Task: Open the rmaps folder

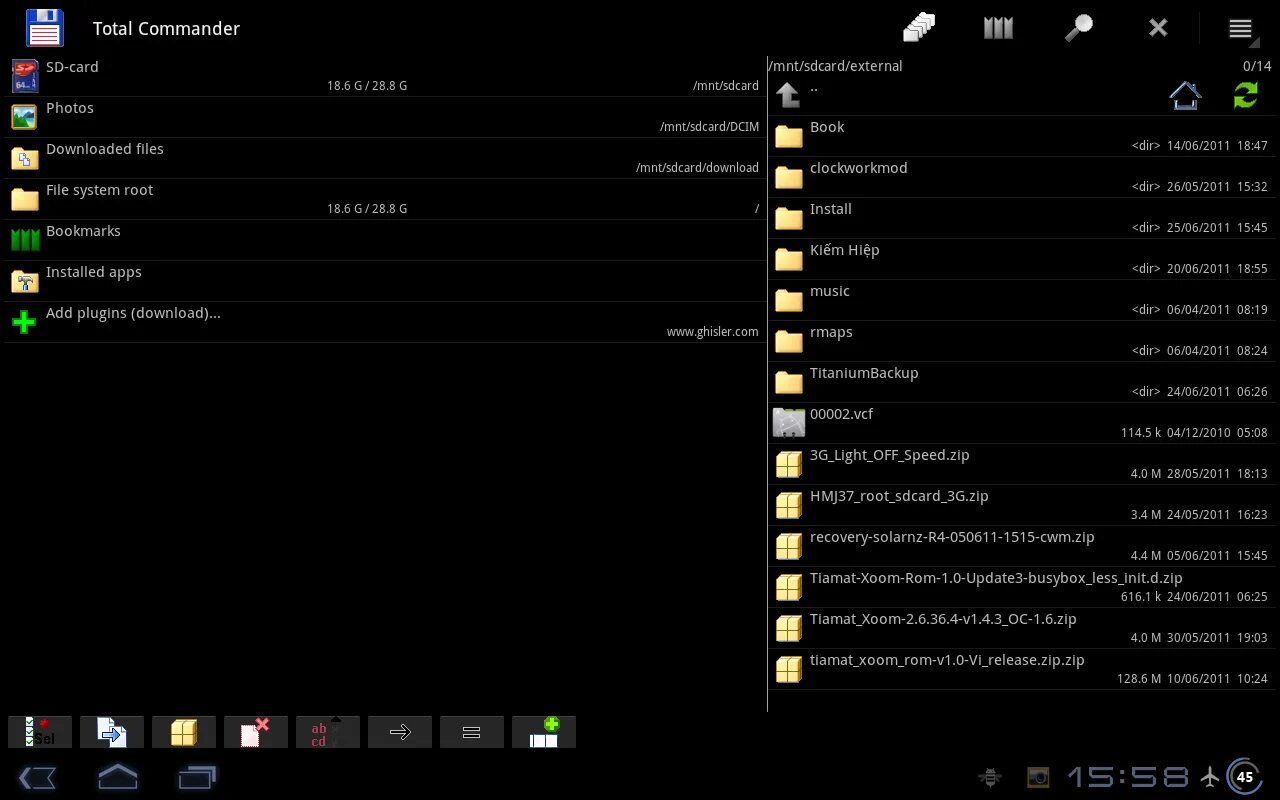Action: pyautogui.click(x=1020, y=341)
